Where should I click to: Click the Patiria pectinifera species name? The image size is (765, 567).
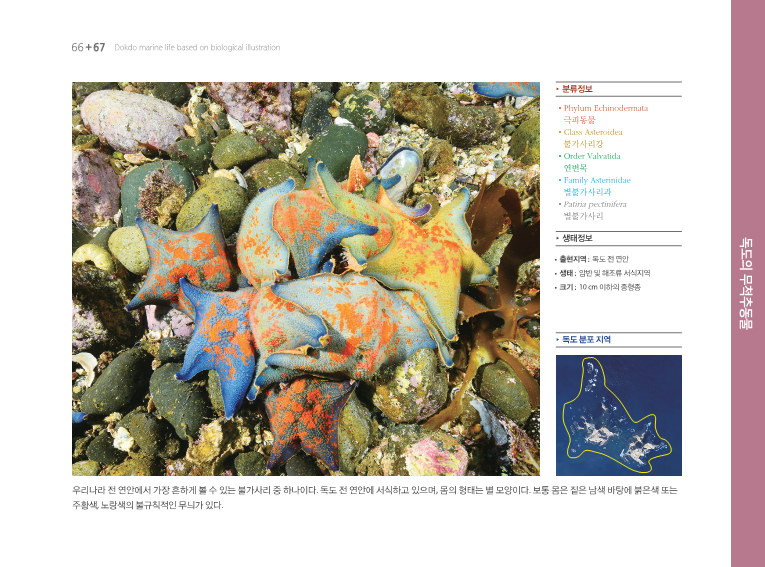[x=595, y=204]
